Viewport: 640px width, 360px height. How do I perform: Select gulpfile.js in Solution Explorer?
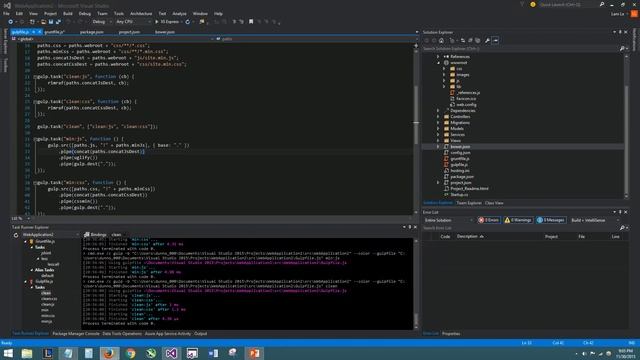tap(460, 164)
